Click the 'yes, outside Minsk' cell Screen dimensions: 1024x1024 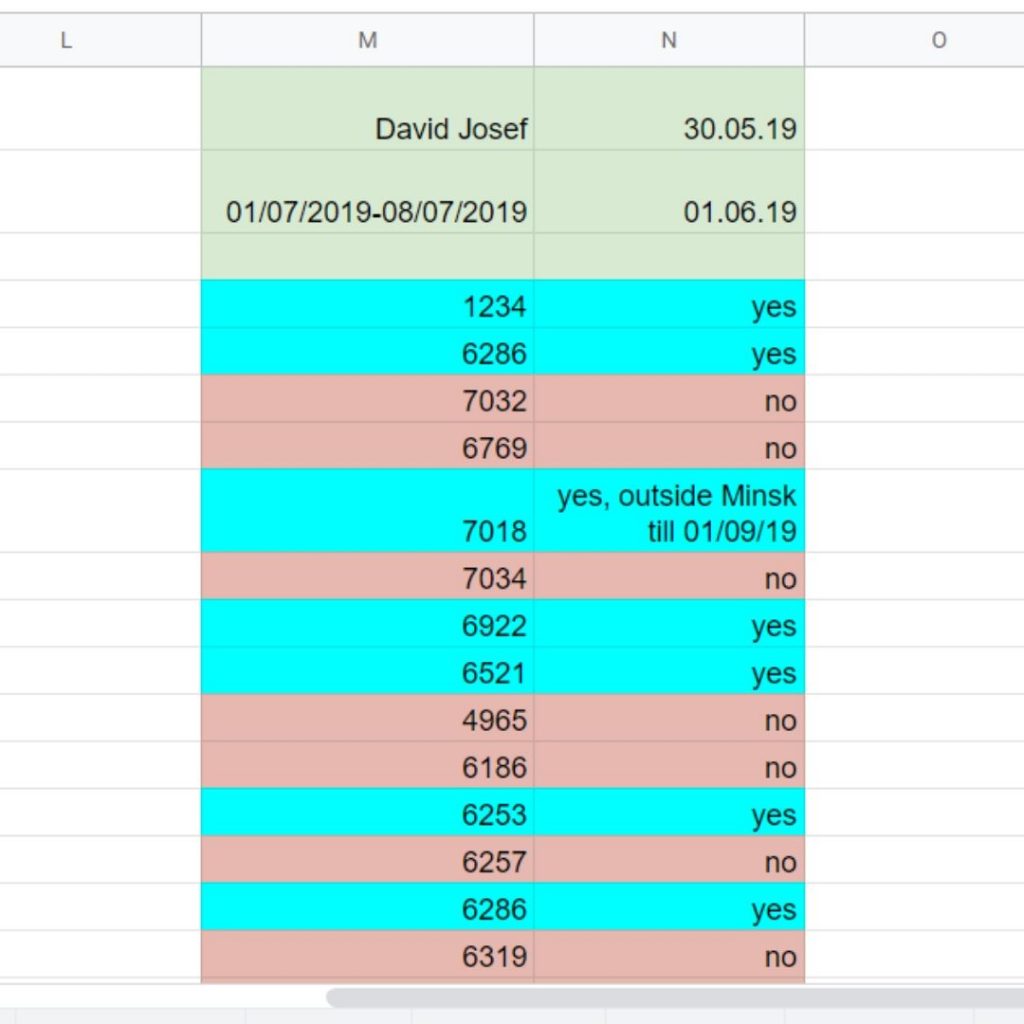[x=669, y=511]
